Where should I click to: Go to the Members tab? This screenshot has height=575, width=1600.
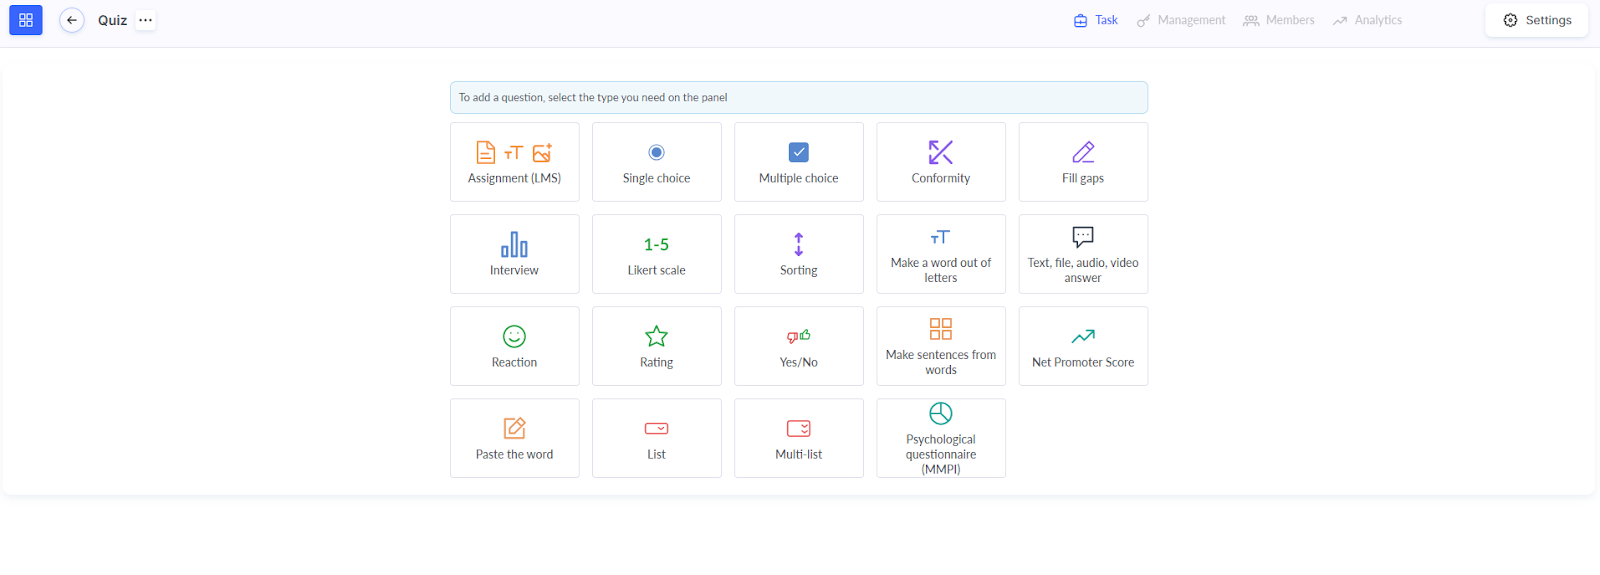click(x=1279, y=20)
